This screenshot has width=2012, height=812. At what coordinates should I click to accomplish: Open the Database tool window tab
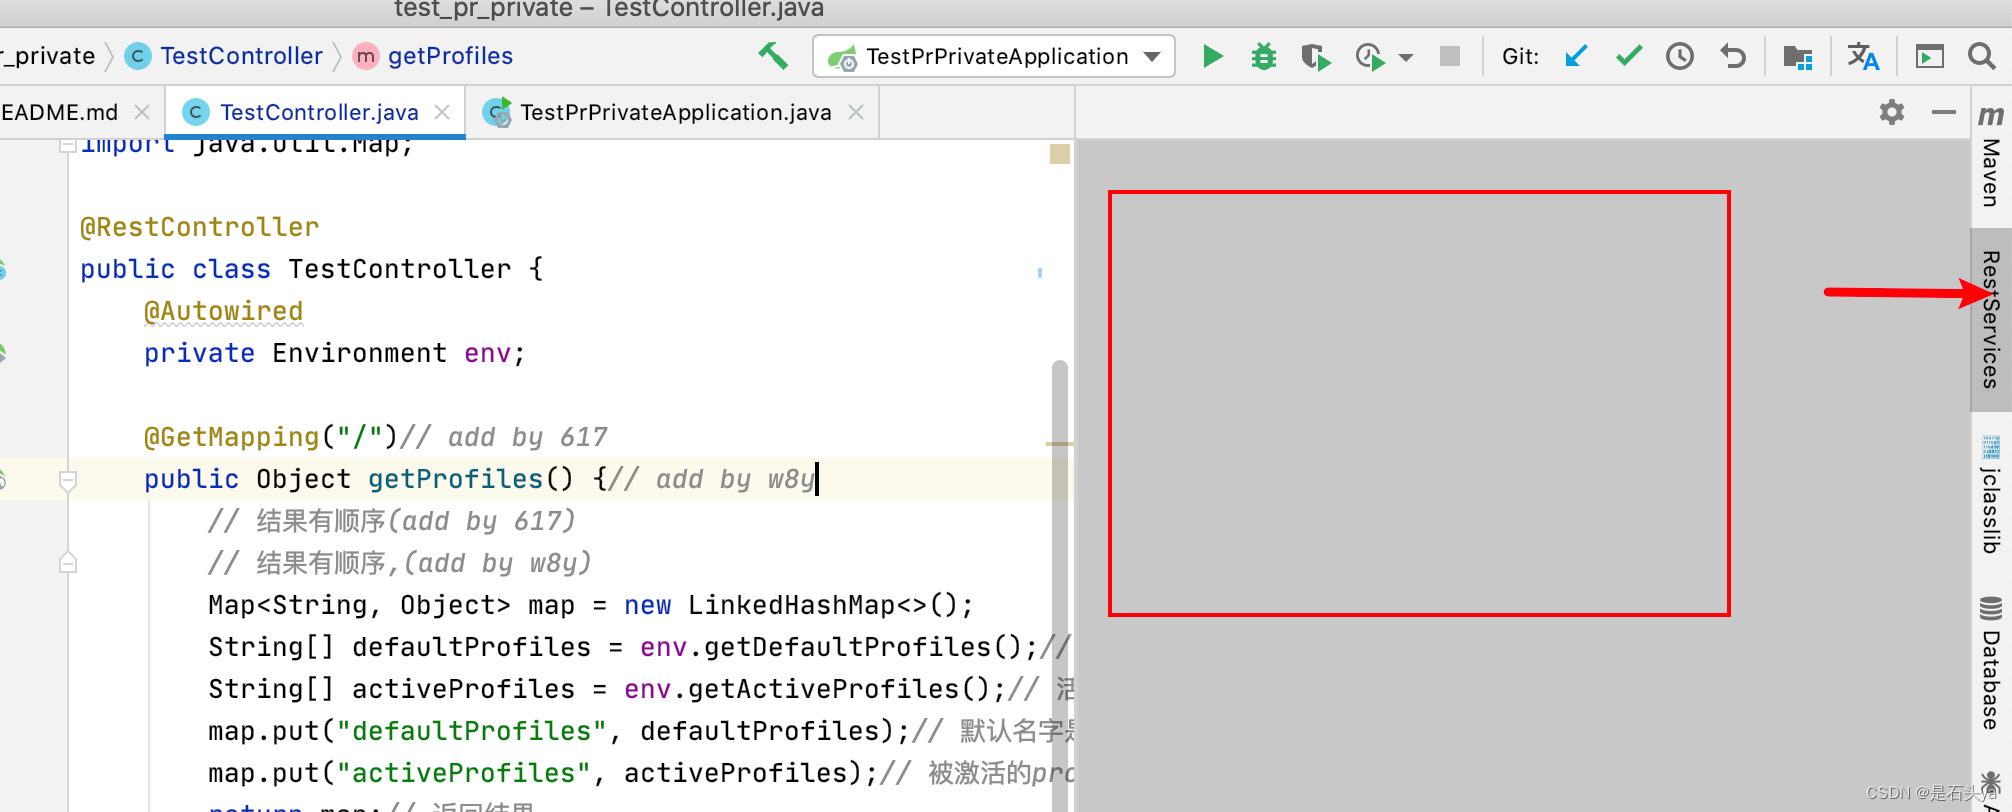(1991, 663)
